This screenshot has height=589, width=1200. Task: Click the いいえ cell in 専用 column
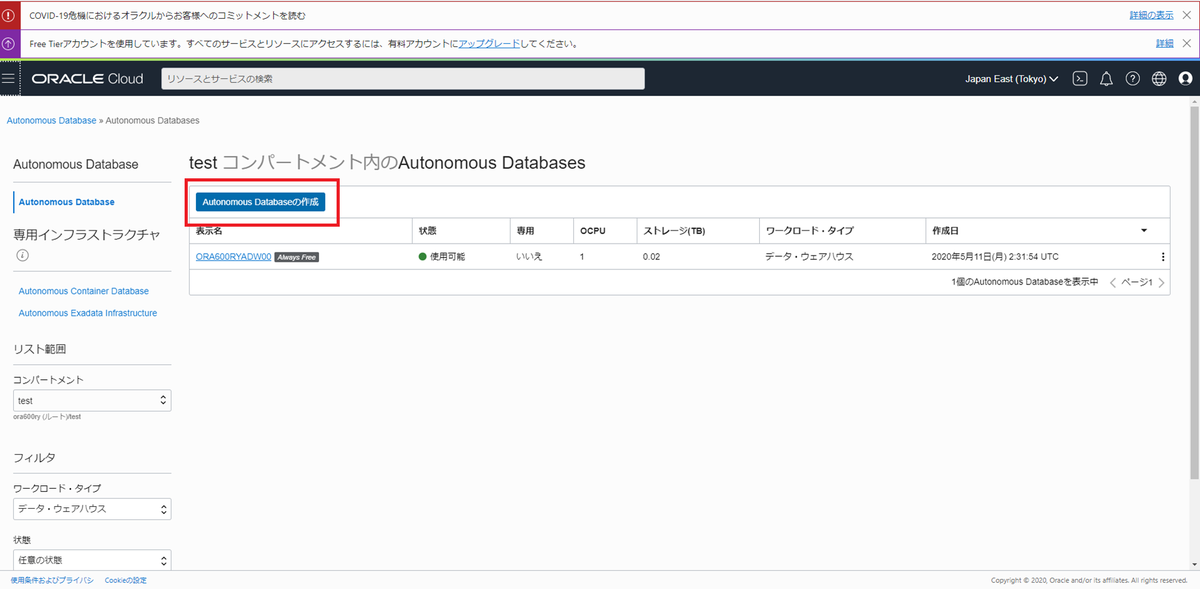coord(529,256)
